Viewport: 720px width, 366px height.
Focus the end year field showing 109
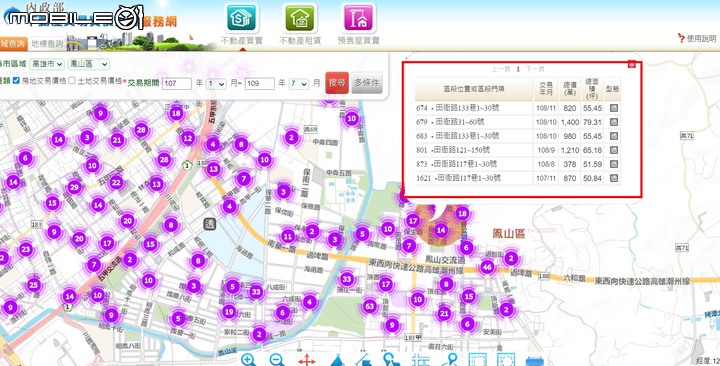tap(259, 84)
